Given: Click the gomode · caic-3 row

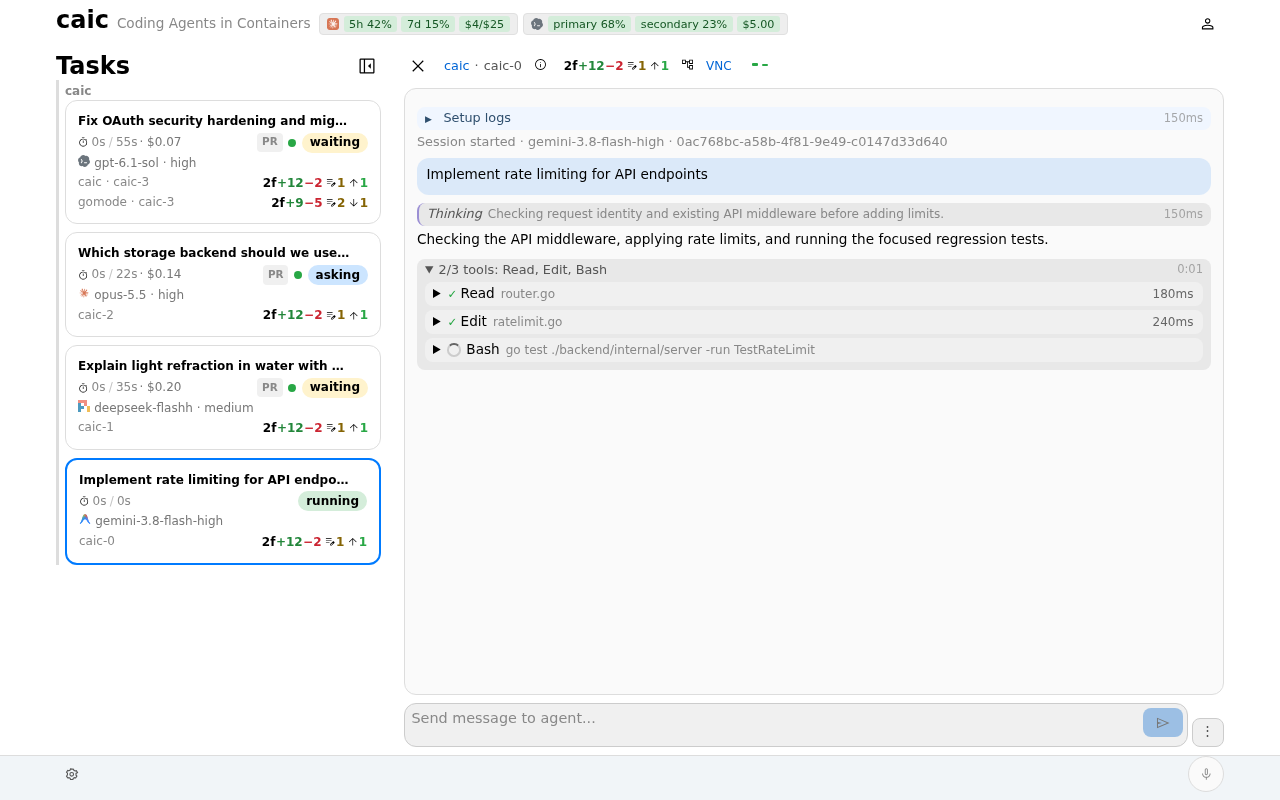Looking at the screenshot, I should [x=223, y=203].
